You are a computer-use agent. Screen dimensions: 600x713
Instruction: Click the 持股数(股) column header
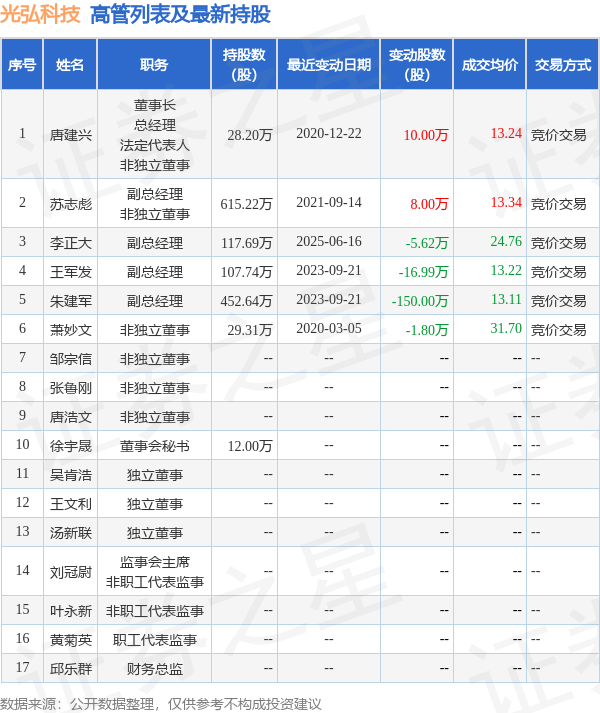click(x=244, y=64)
